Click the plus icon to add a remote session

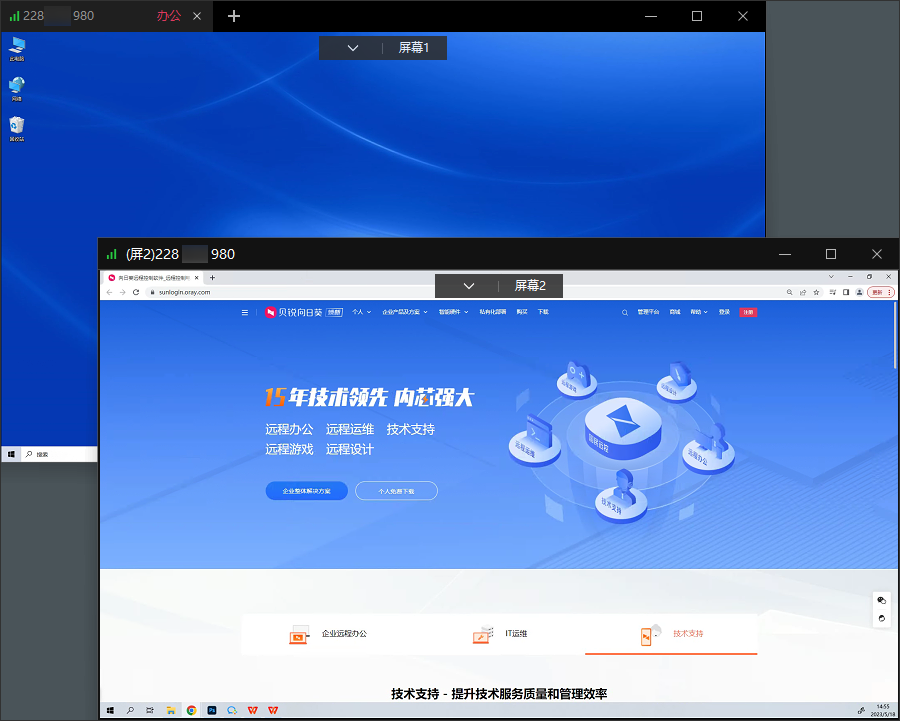click(234, 16)
